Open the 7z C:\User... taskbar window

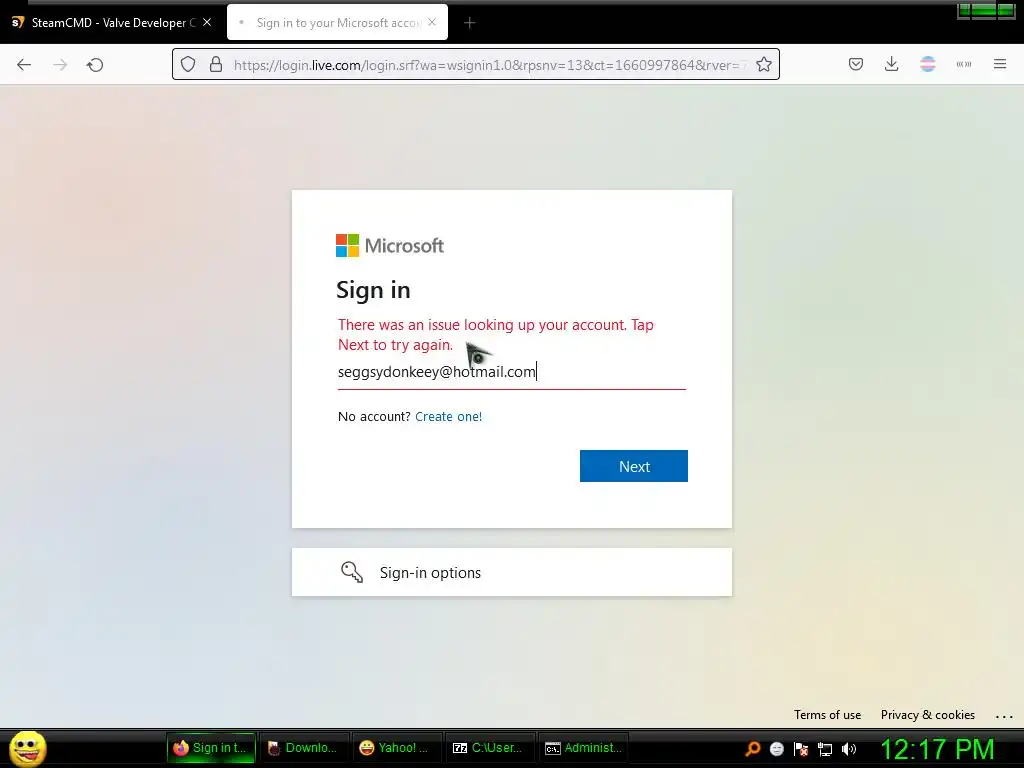coord(488,748)
